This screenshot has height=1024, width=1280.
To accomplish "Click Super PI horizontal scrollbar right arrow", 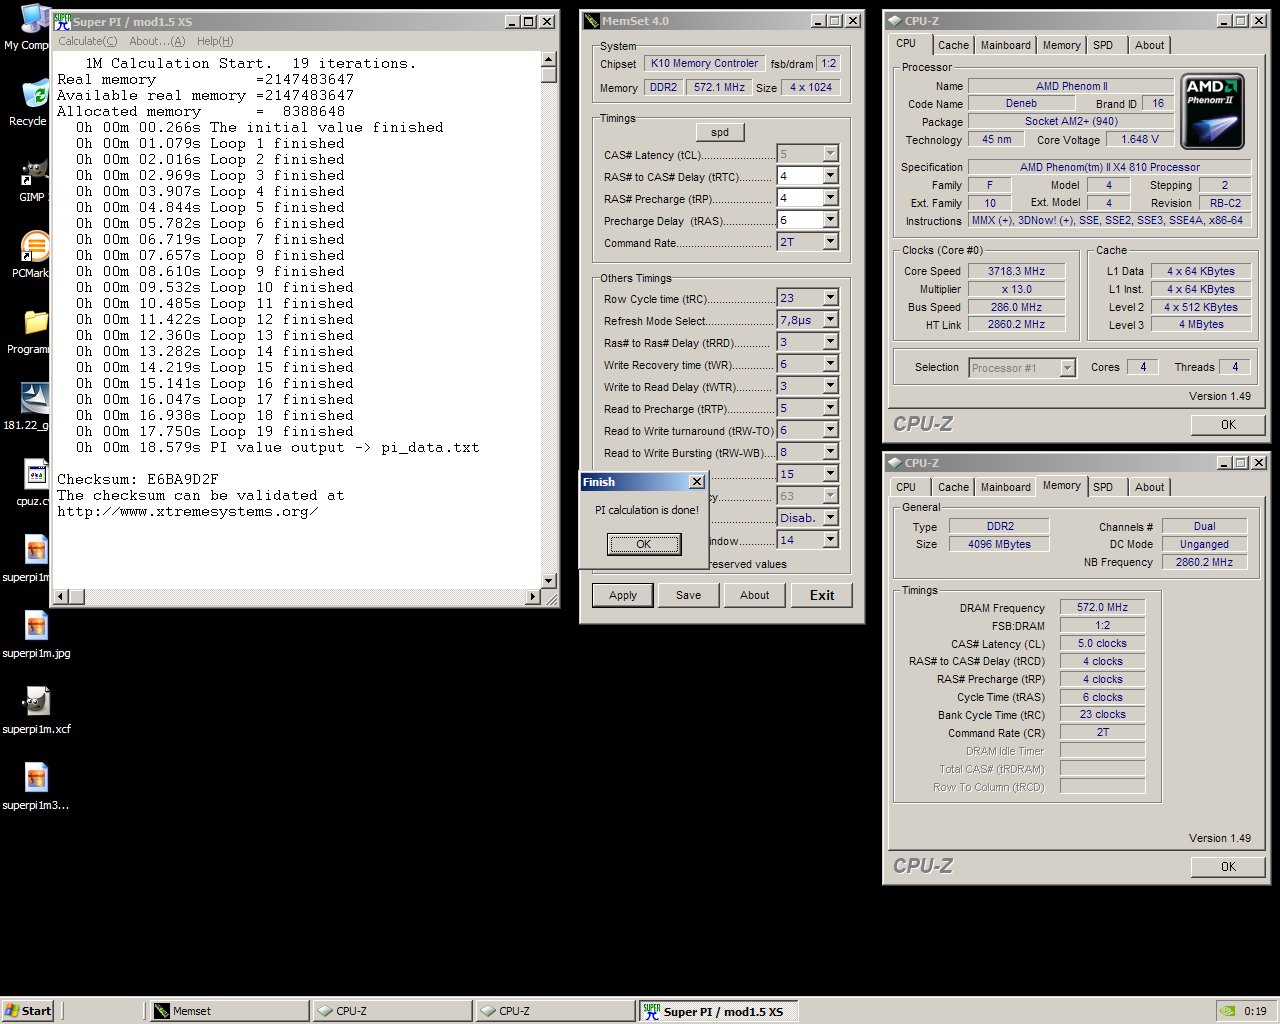I will pyautogui.click(x=533, y=597).
